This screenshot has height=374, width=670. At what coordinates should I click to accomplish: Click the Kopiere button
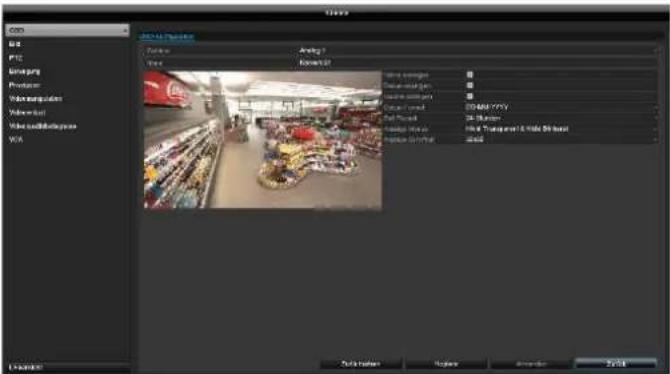(446, 364)
